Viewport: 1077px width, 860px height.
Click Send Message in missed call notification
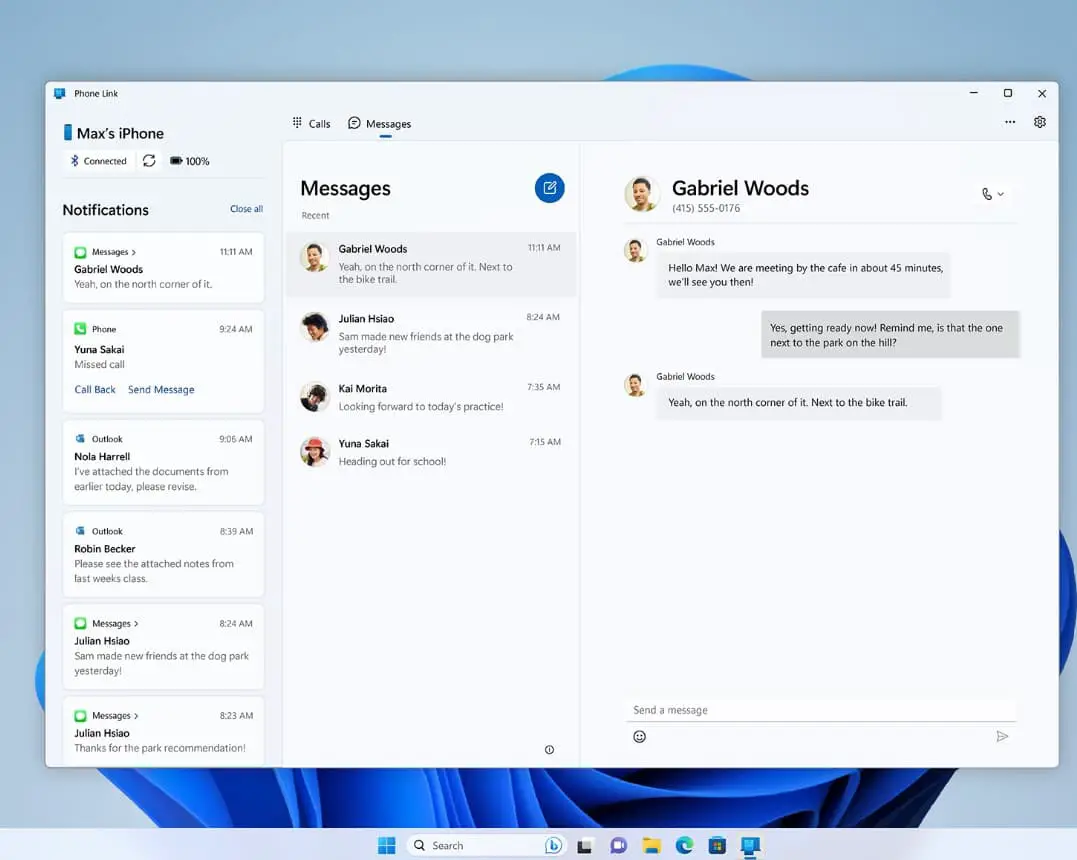[x=161, y=390]
